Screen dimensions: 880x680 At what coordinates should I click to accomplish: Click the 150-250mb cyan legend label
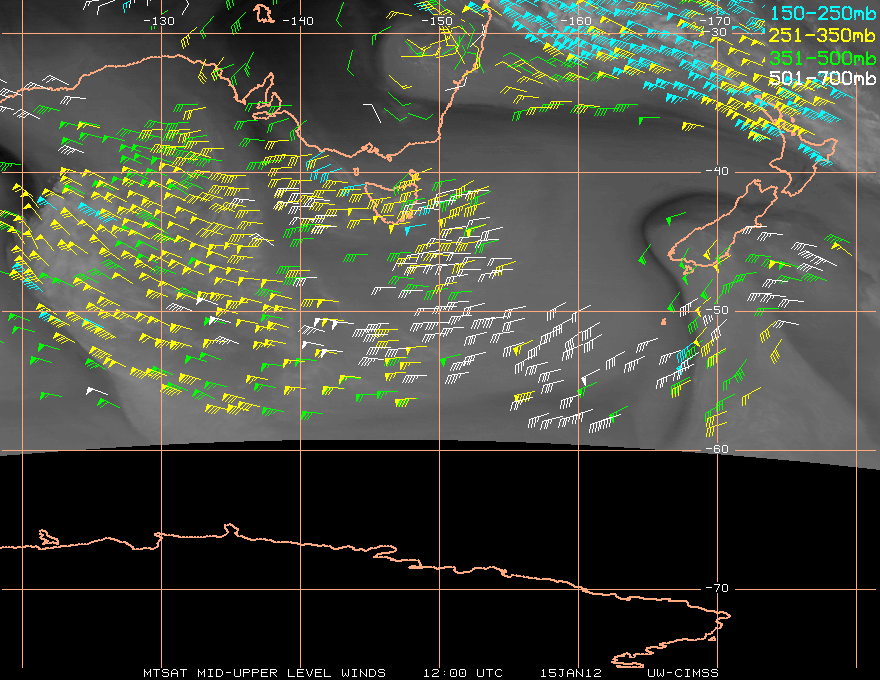tap(822, 13)
